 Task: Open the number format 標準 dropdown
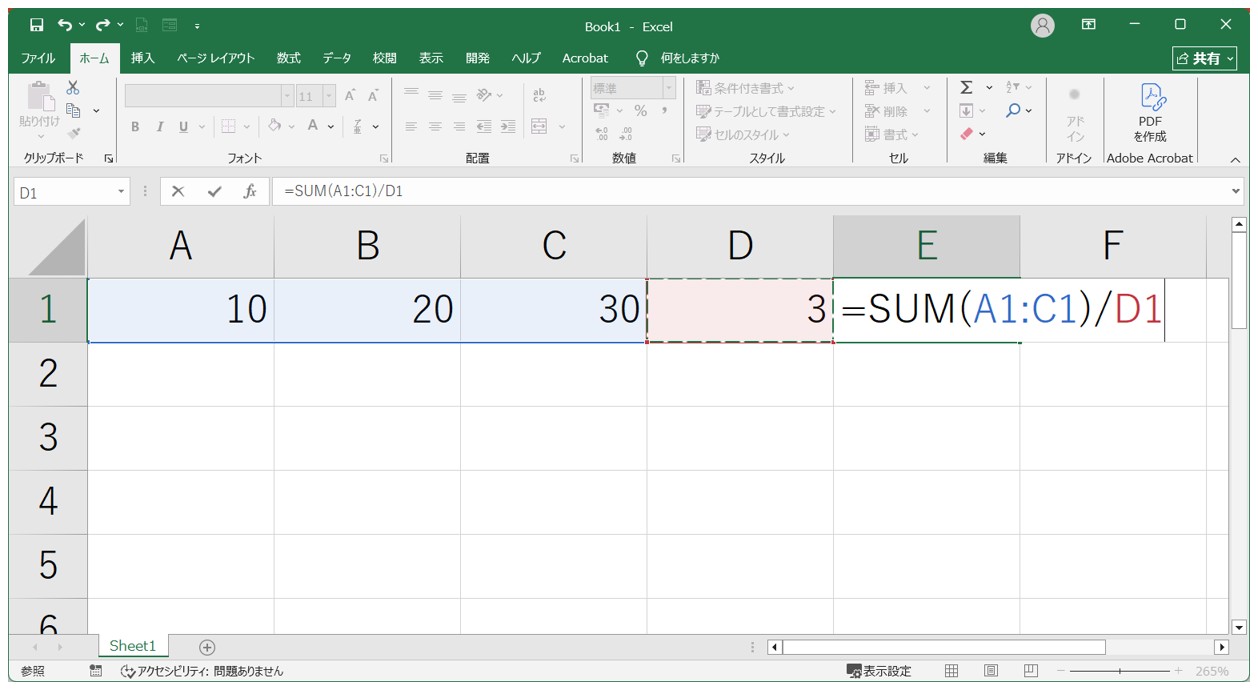669,88
